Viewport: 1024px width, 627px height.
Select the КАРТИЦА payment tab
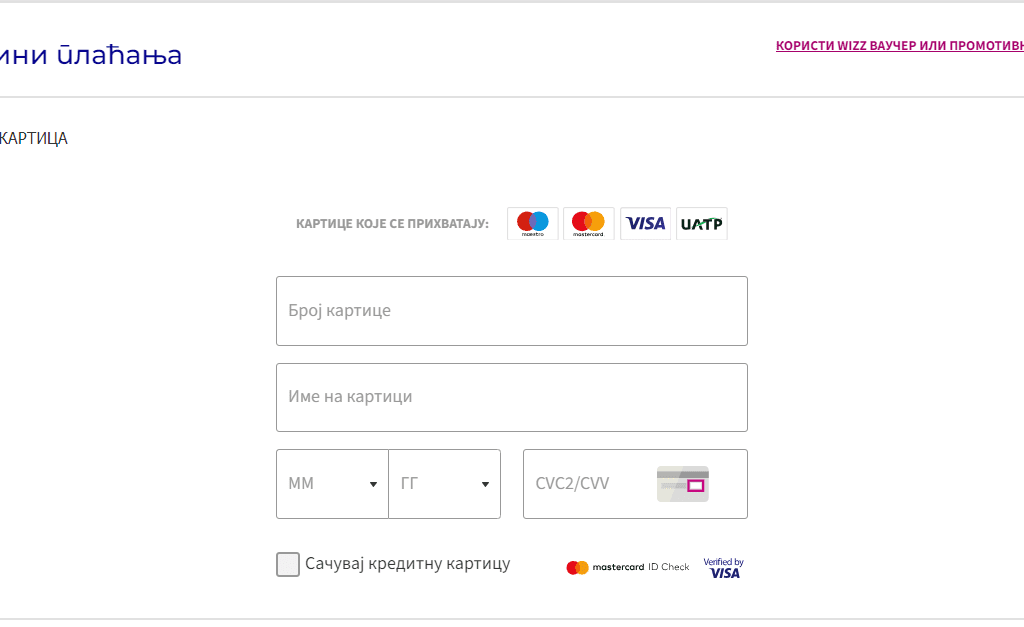click(33, 138)
